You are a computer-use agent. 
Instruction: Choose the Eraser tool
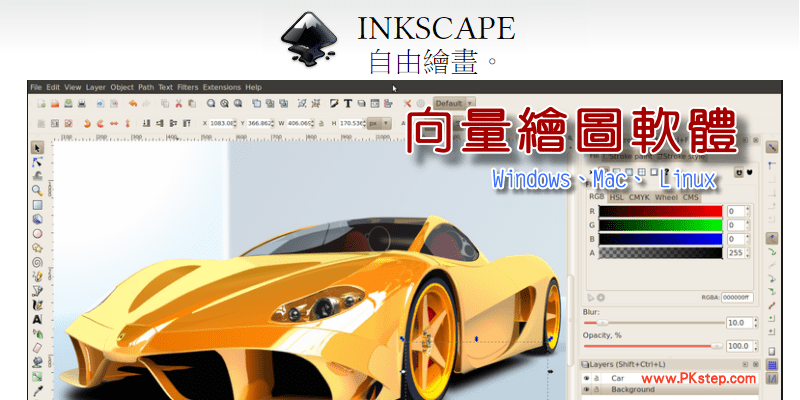pos(37,348)
